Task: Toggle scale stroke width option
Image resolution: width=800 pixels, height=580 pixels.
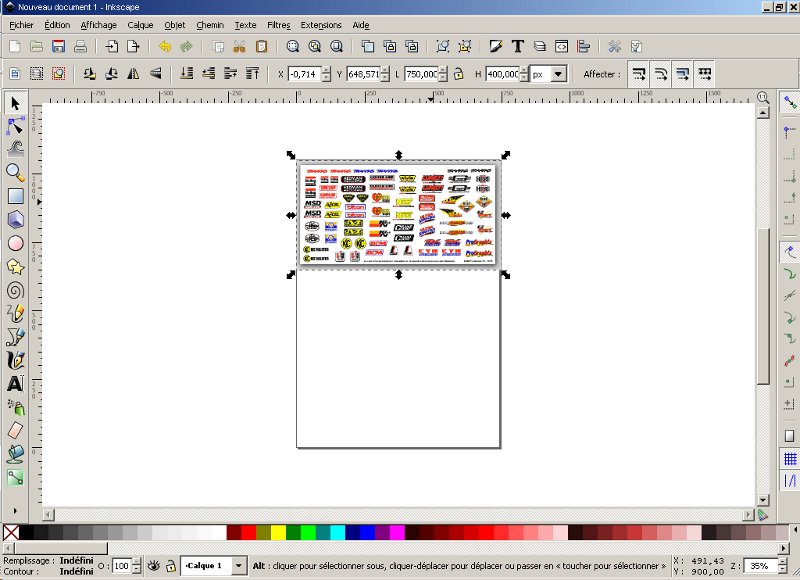Action: [639, 74]
